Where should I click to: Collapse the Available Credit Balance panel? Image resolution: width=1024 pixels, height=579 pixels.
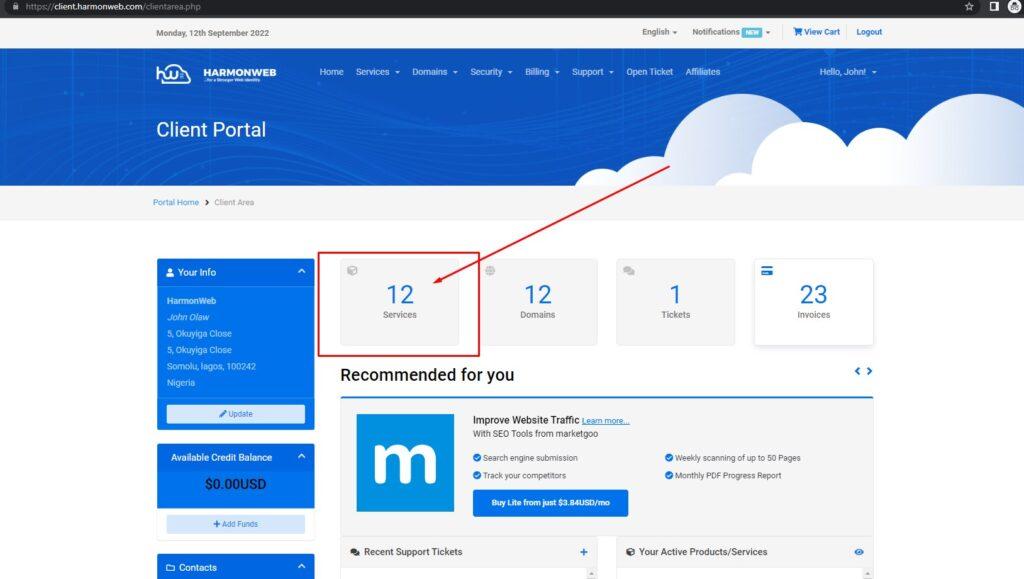[x=301, y=457]
